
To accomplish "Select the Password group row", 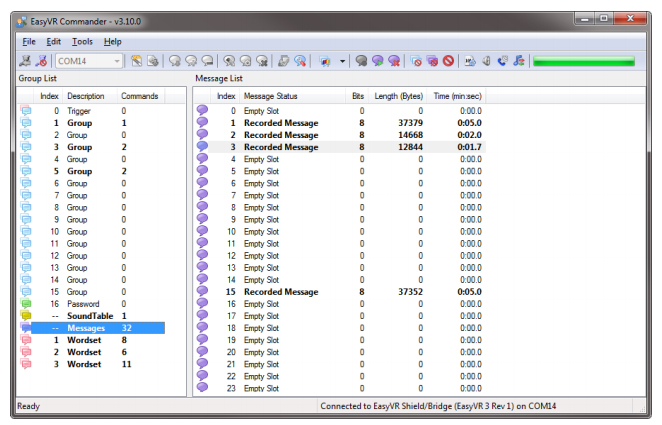I will click(x=91, y=304).
